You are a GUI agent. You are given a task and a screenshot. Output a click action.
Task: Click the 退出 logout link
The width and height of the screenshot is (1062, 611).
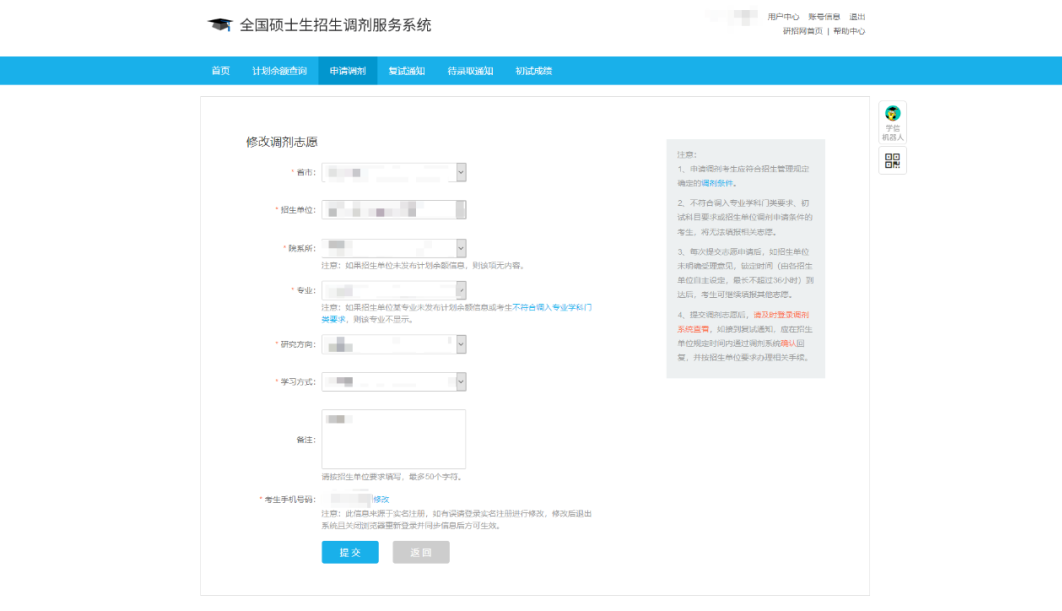(857, 17)
